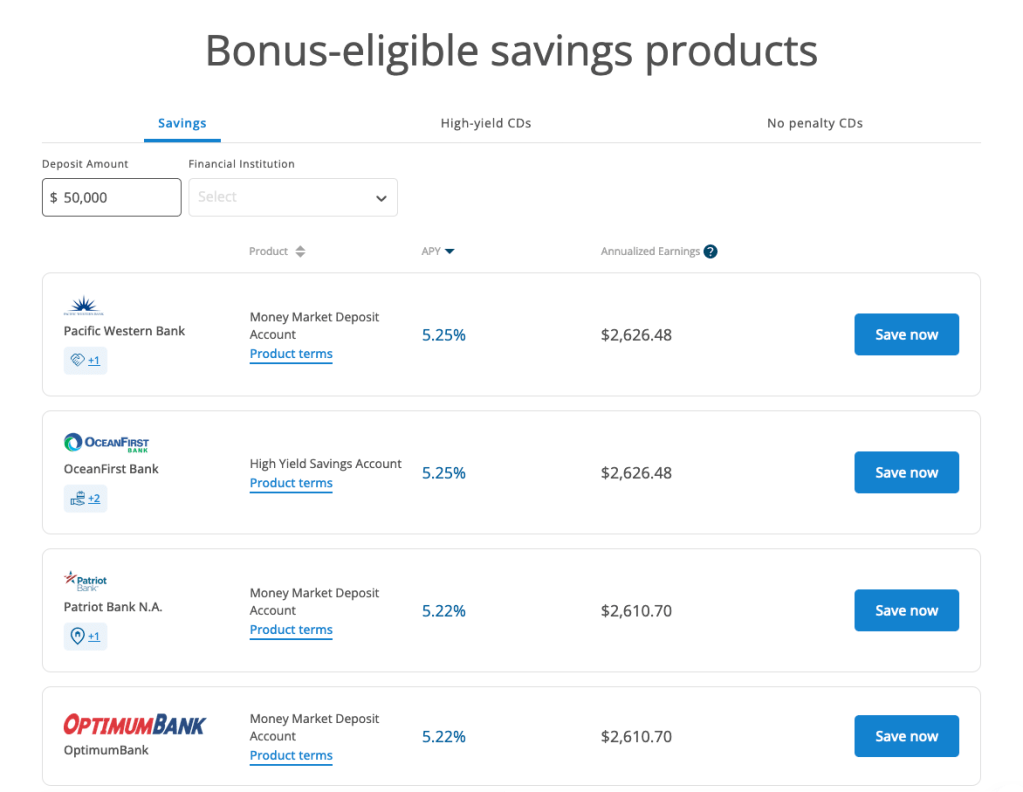This screenshot has width=1023, height=792.
Task: Click the OptimumBank logo
Action: [x=134, y=725]
